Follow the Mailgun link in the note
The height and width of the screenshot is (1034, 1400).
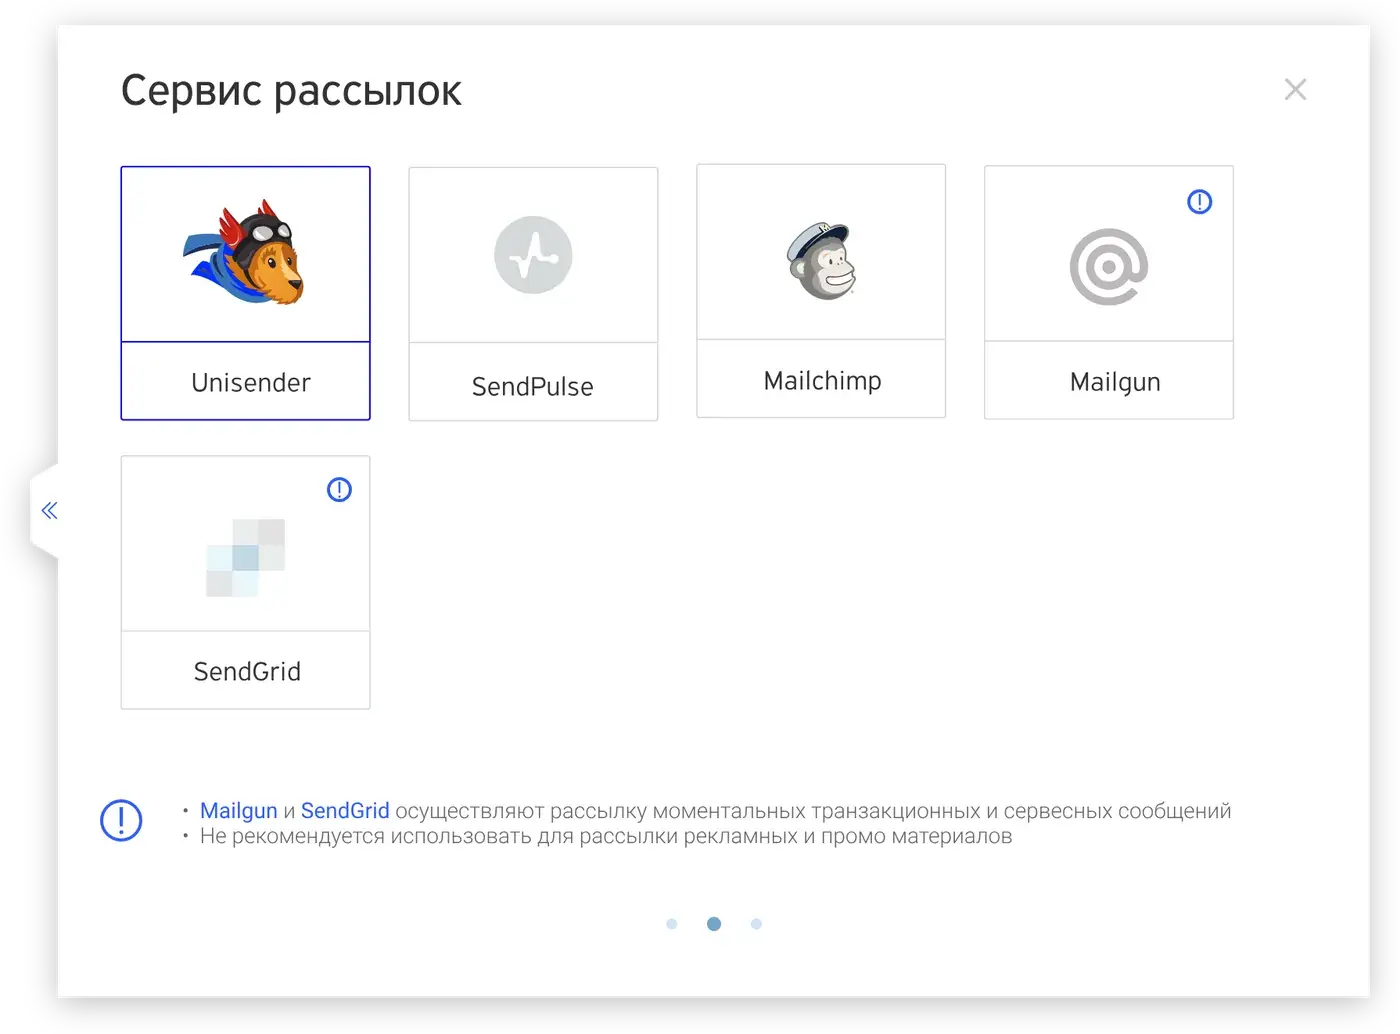point(239,811)
